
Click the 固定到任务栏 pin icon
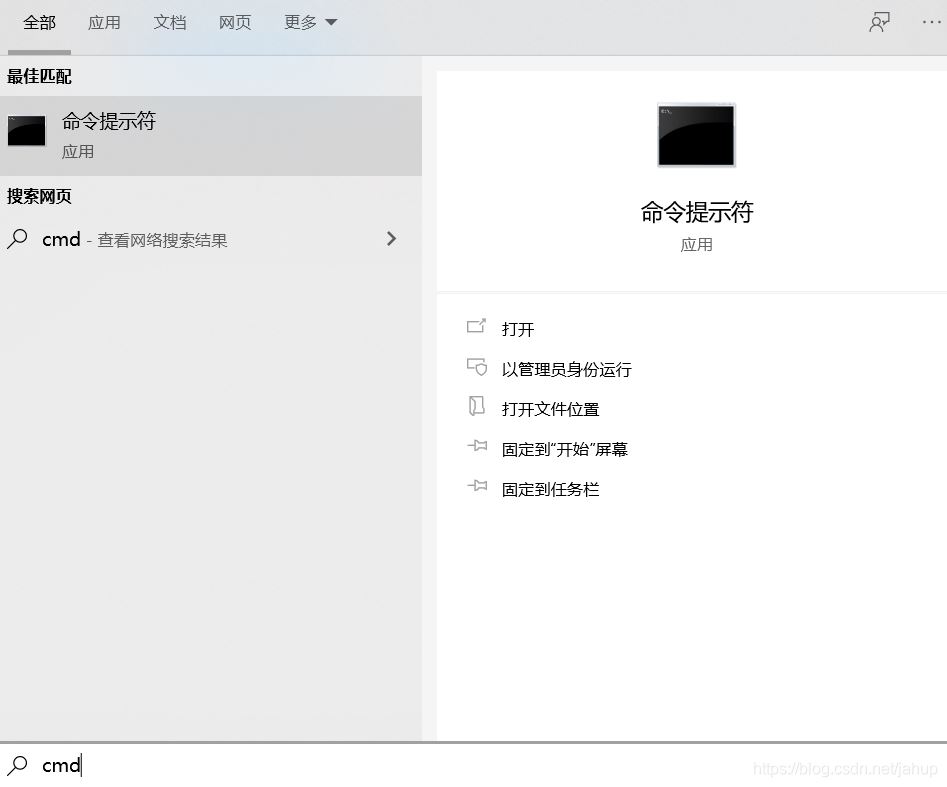pyautogui.click(x=478, y=487)
